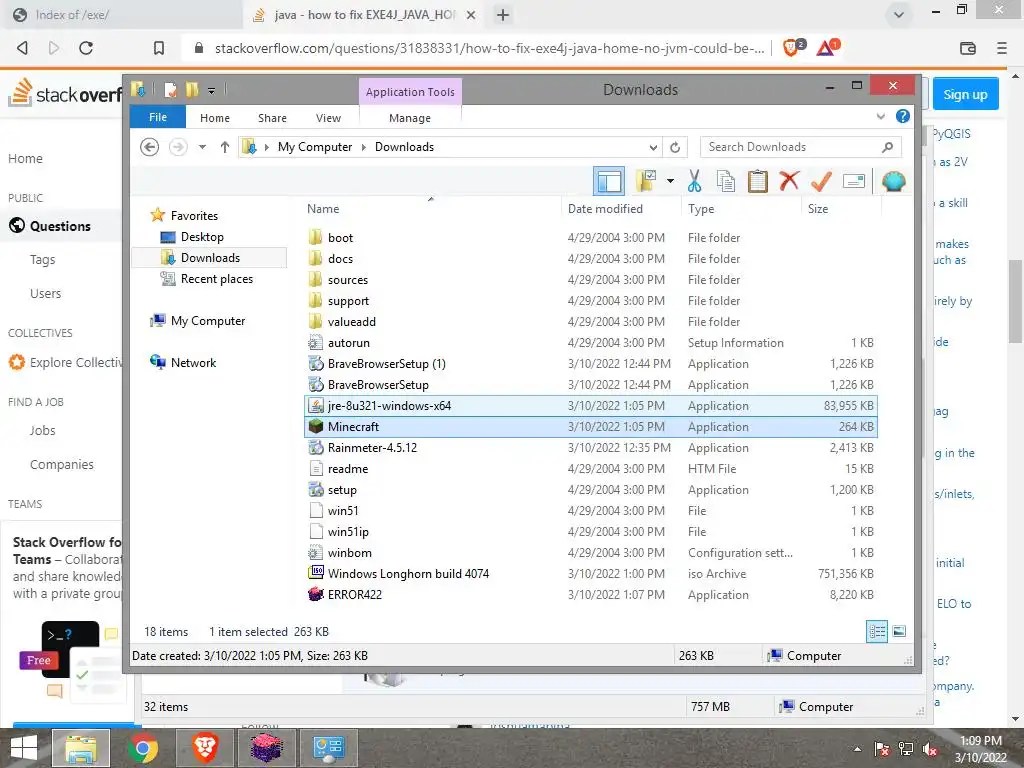Open the Brave wallet icon

pos(968,48)
